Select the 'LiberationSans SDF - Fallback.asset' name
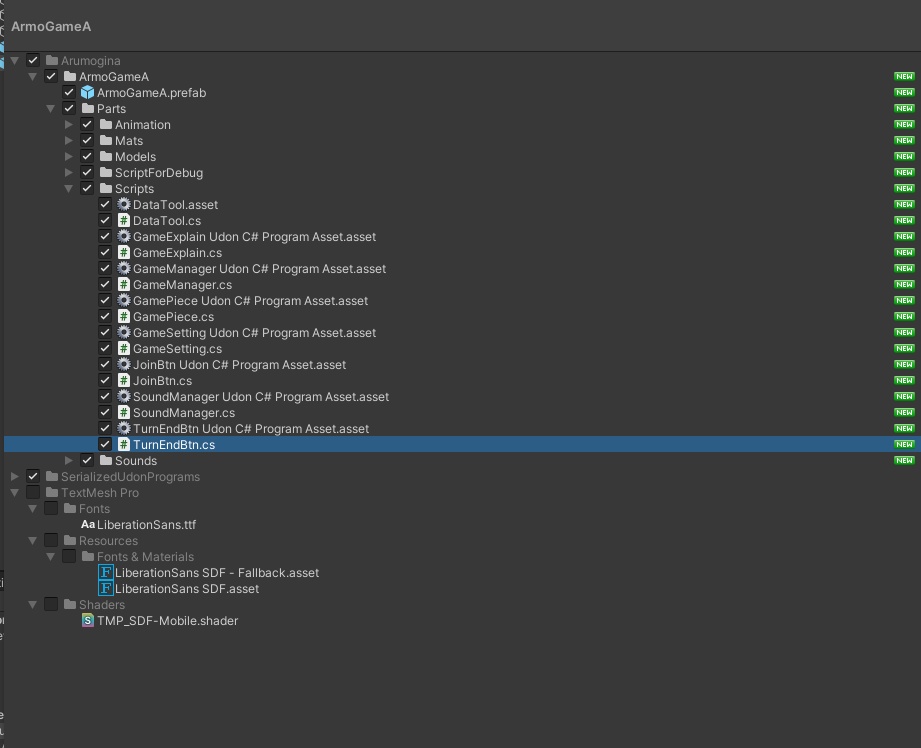This screenshot has height=748, width=921. [217, 572]
